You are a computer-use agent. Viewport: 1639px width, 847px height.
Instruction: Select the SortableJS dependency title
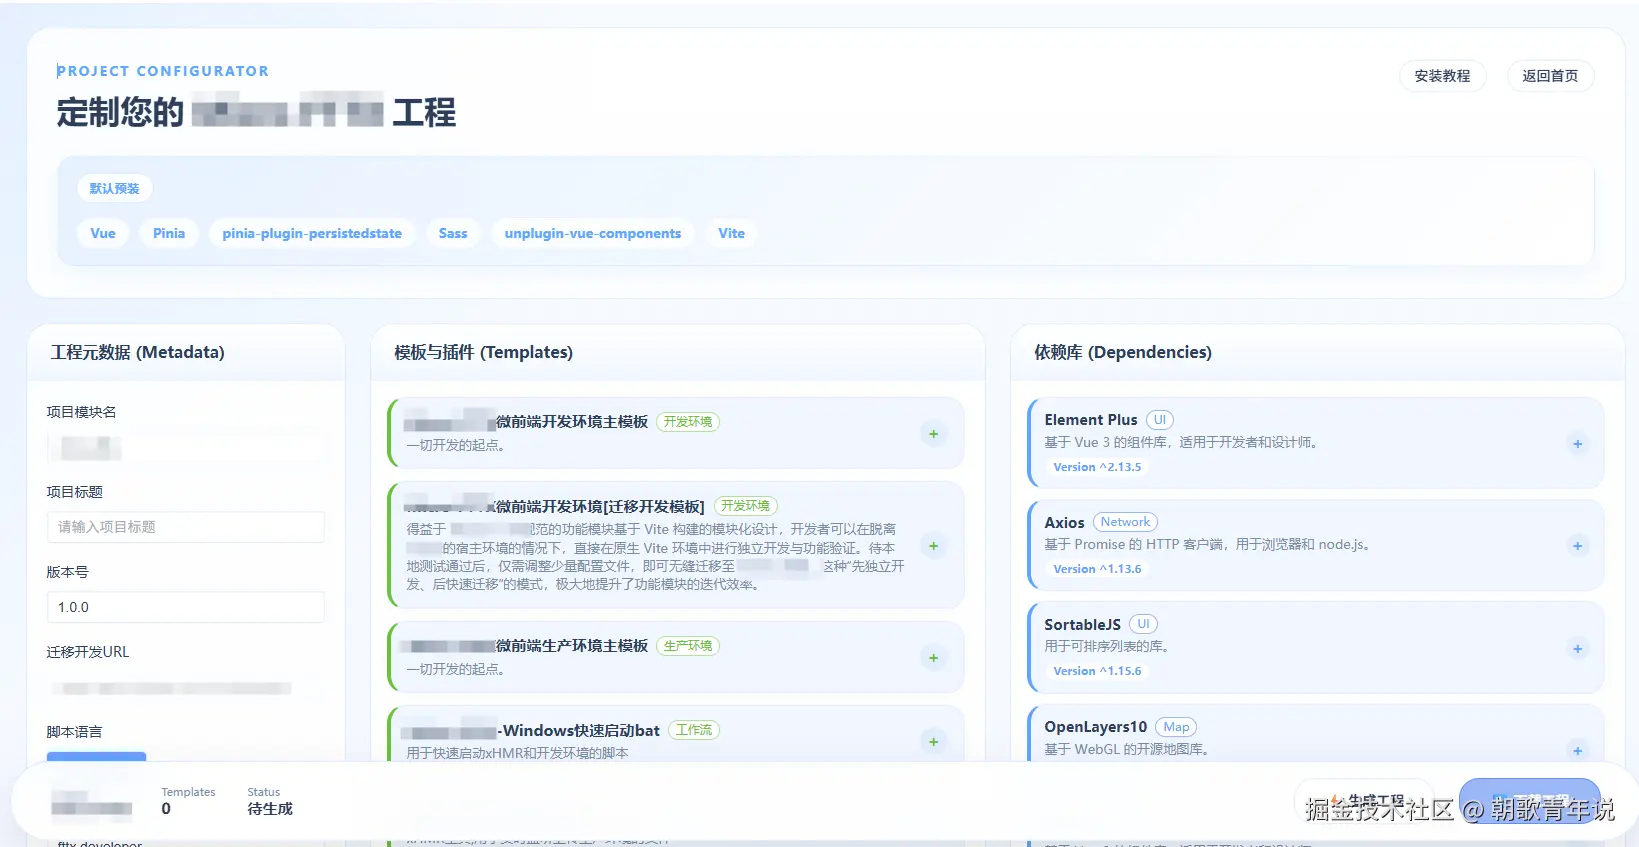click(x=1082, y=624)
